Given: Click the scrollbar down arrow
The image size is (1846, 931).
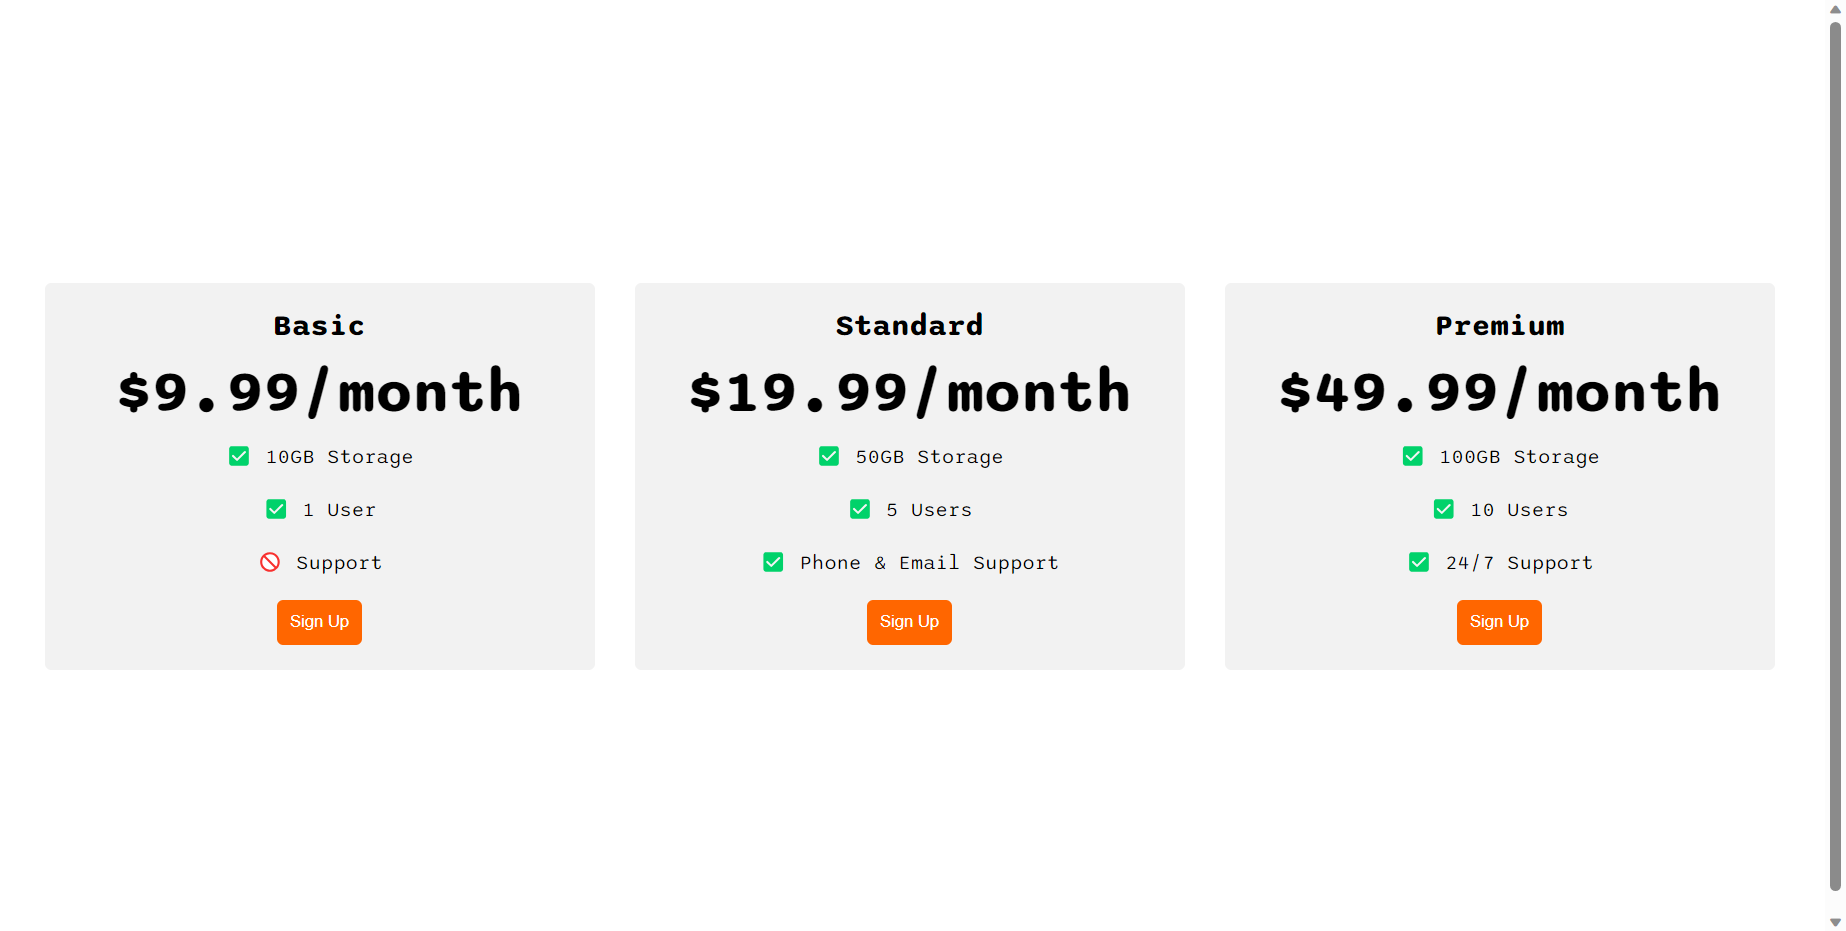Looking at the screenshot, I should (1835, 922).
